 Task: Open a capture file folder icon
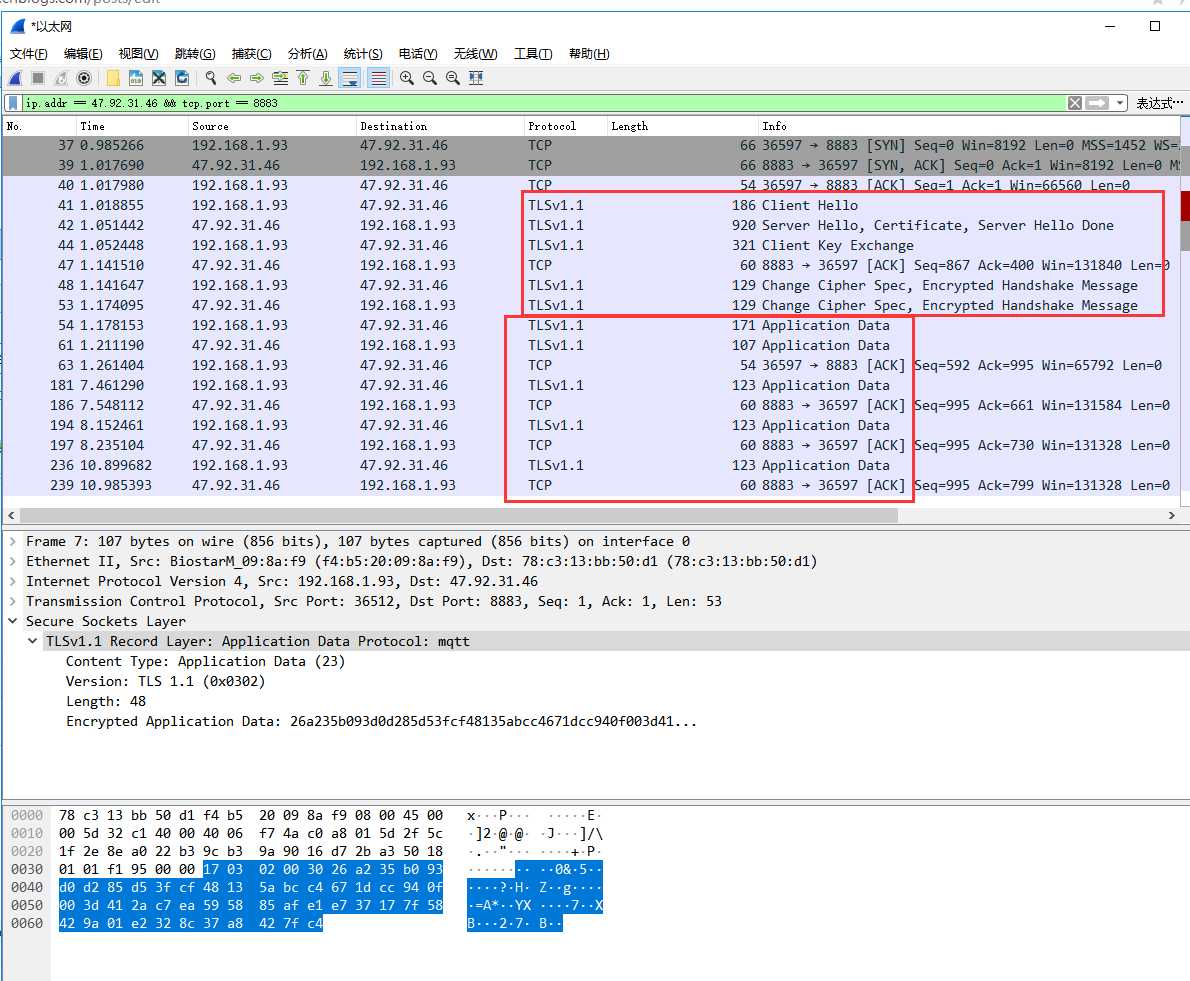click(113, 78)
